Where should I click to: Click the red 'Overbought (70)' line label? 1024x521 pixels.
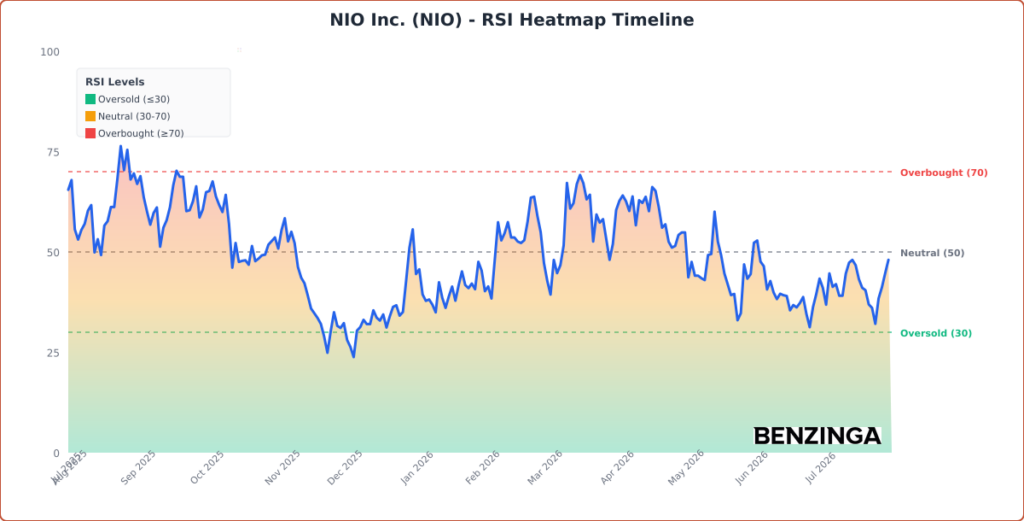[x=944, y=173]
